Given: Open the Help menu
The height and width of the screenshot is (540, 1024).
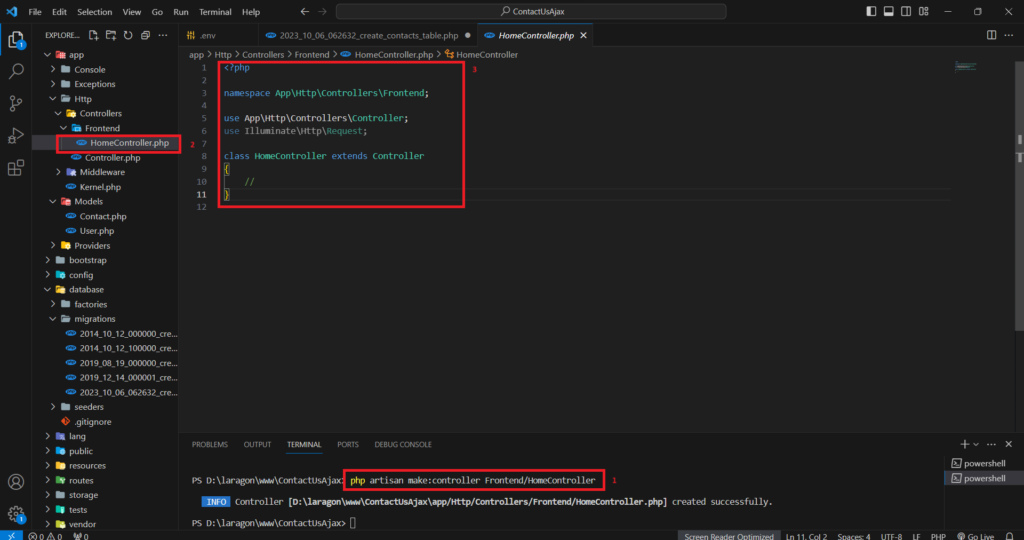Looking at the screenshot, I should (x=251, y=12).
